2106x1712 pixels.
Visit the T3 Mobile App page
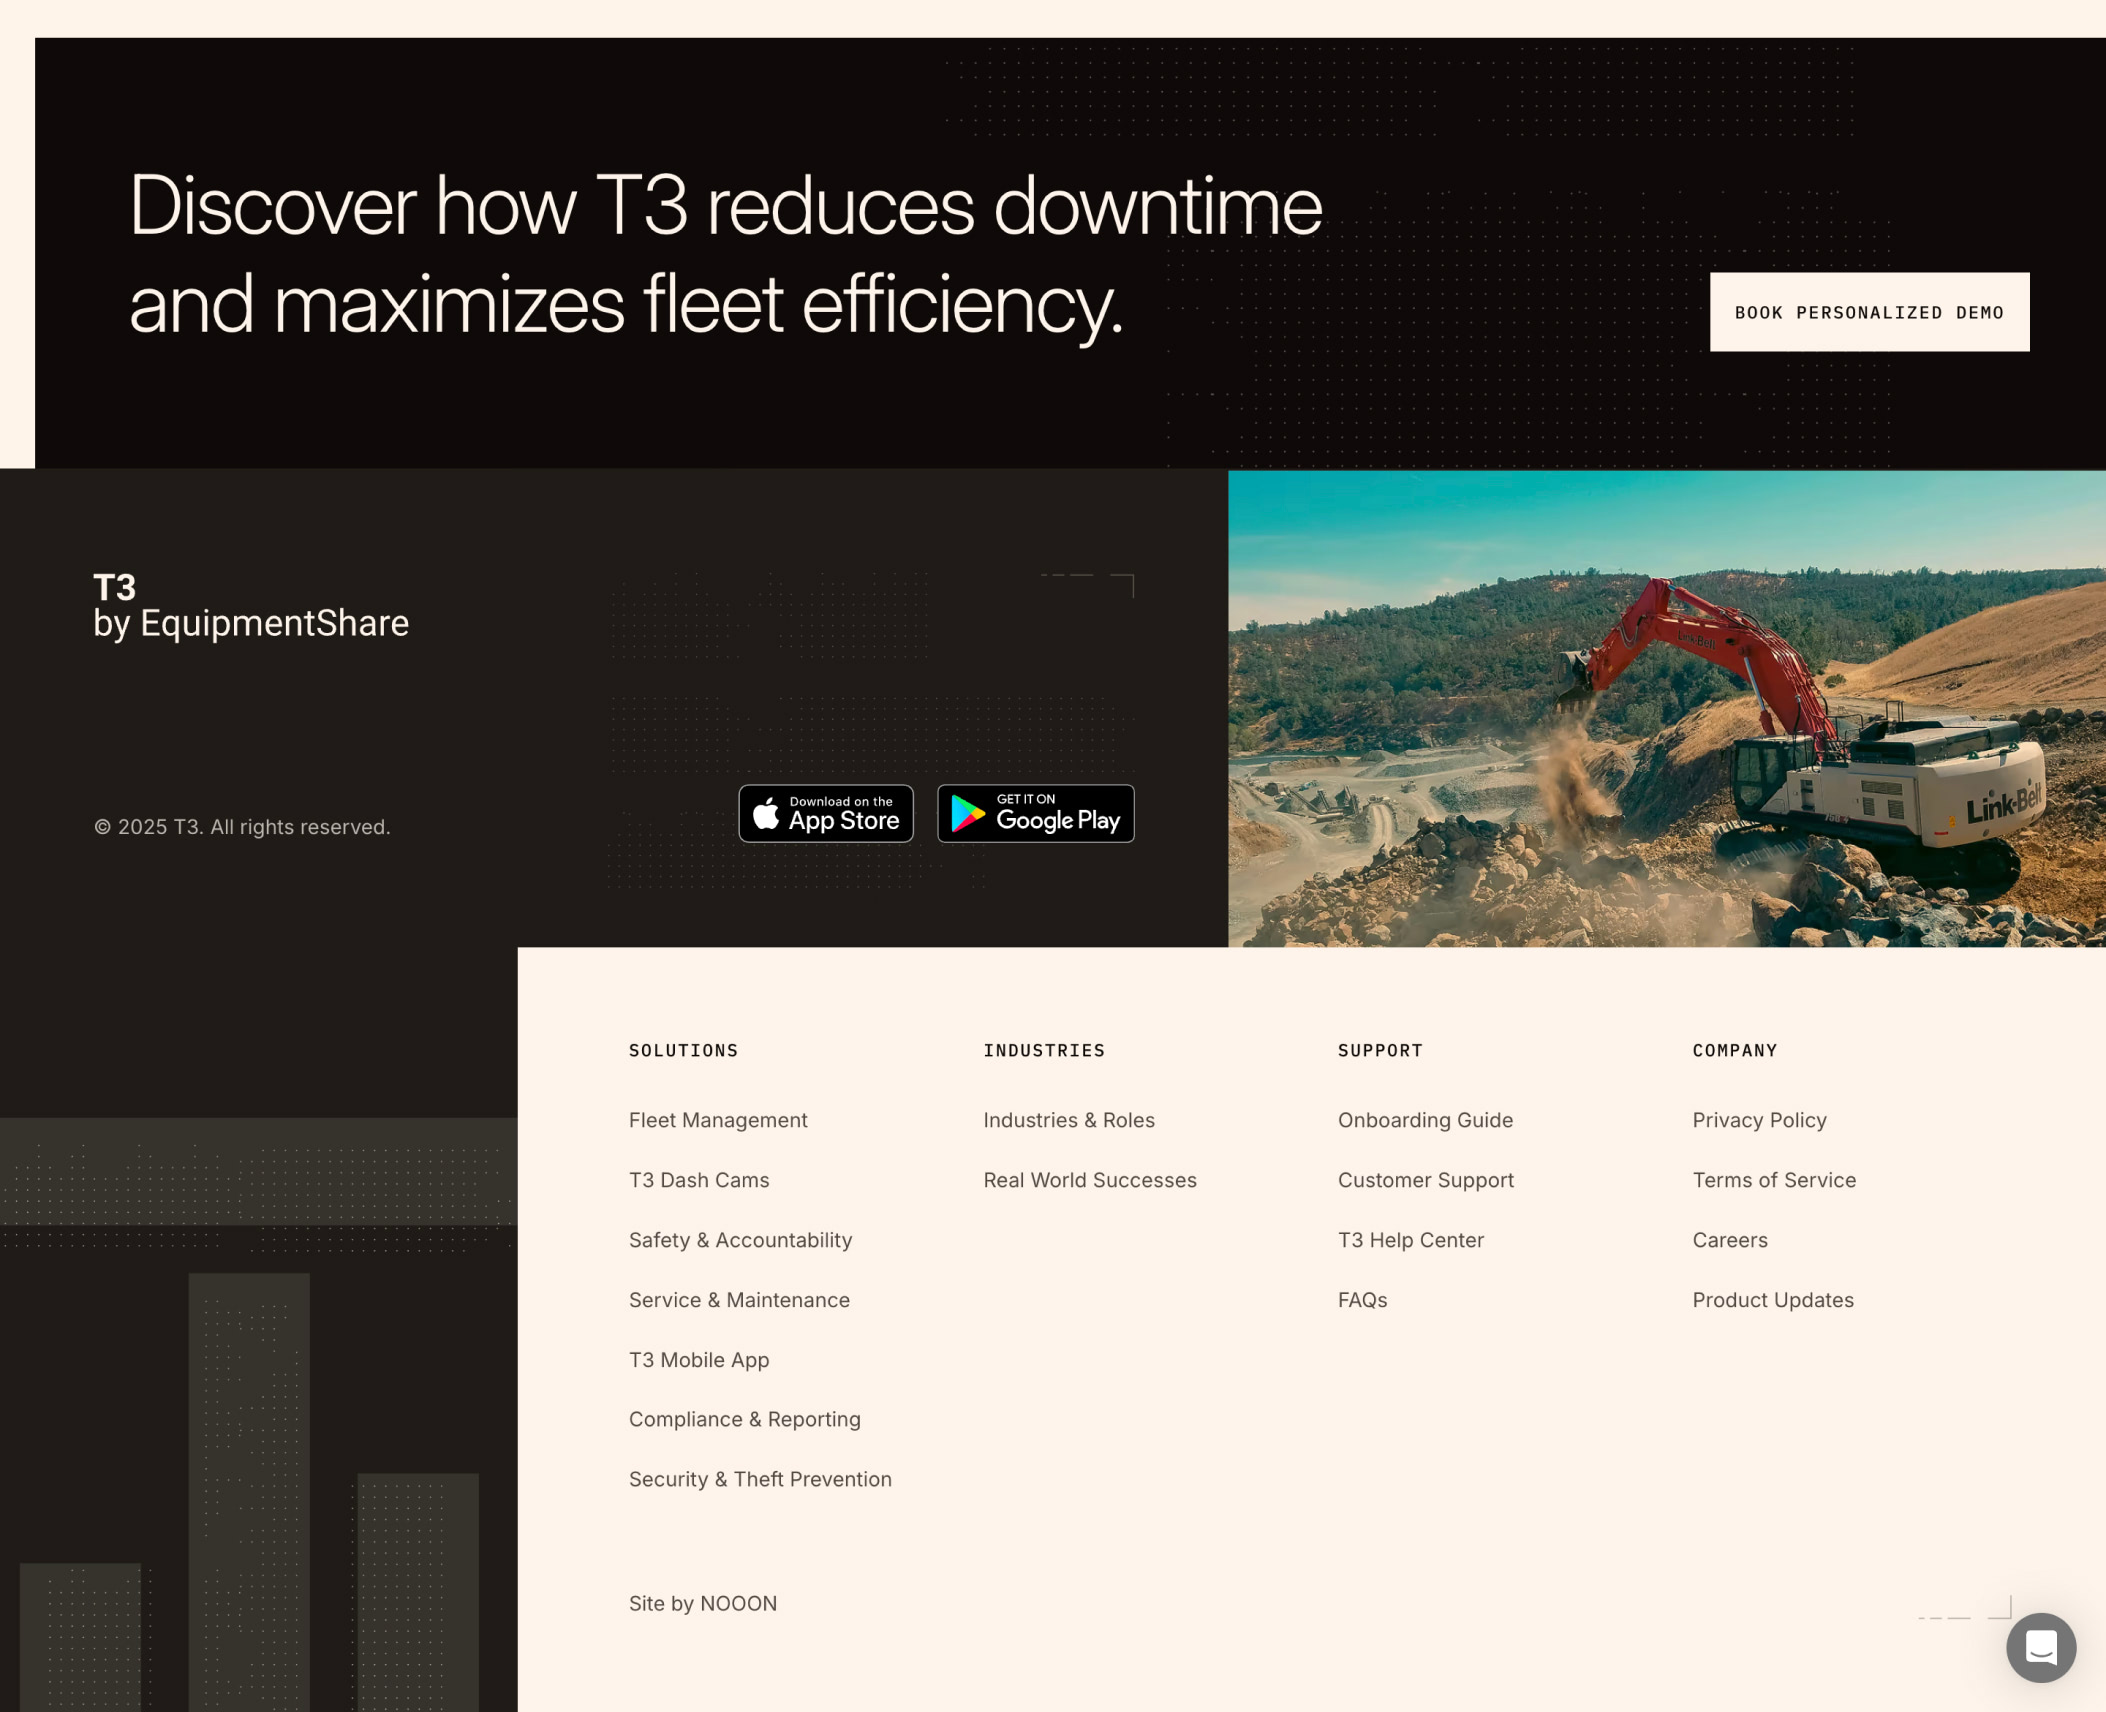click(699, 1360)
